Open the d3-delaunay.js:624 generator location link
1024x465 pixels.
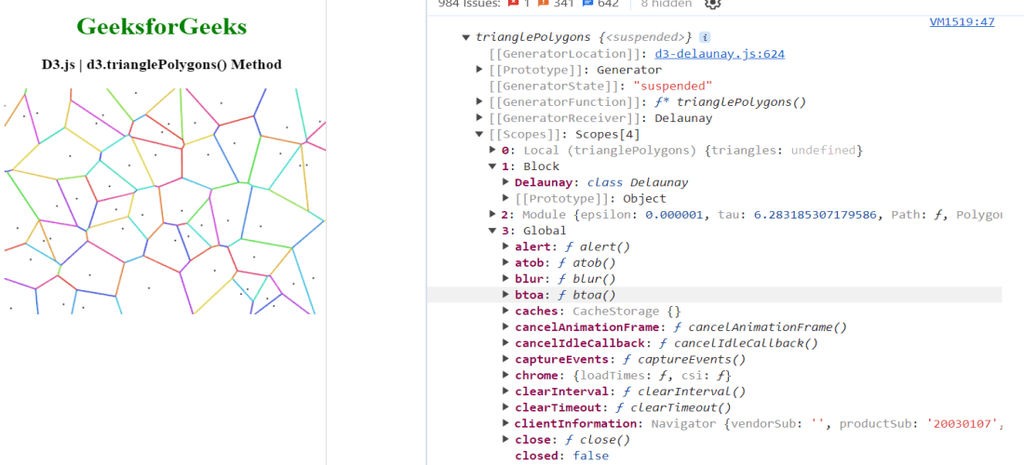720,54
